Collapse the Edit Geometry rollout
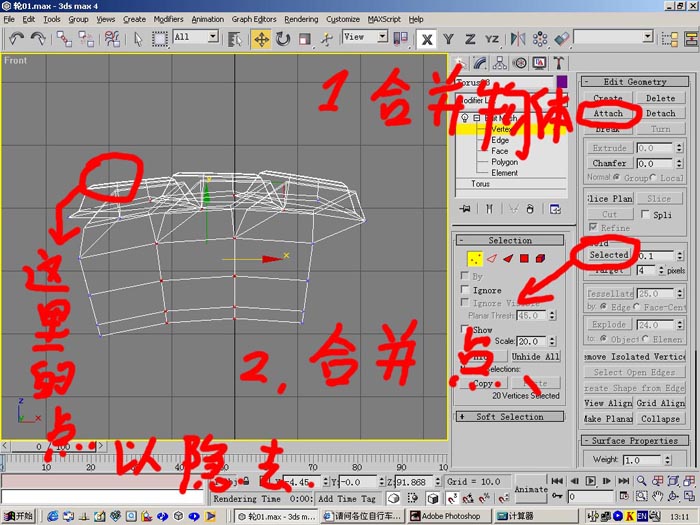The height and width of the screenshot is (525, 700). (x=634, y=82)
